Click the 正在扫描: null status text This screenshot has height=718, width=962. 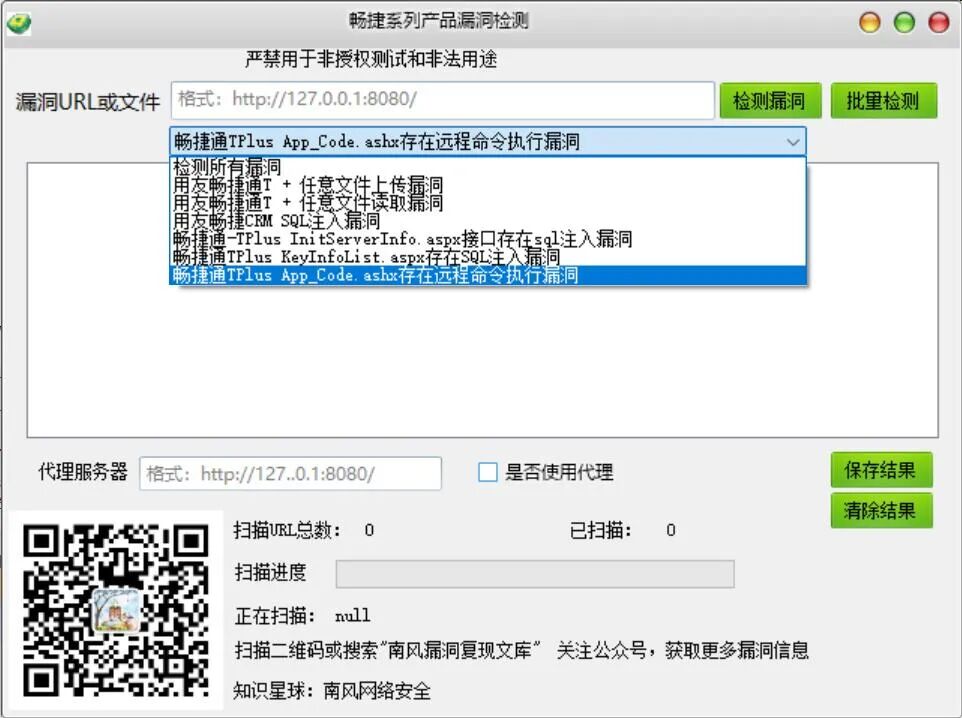click(x=302, y=616)
